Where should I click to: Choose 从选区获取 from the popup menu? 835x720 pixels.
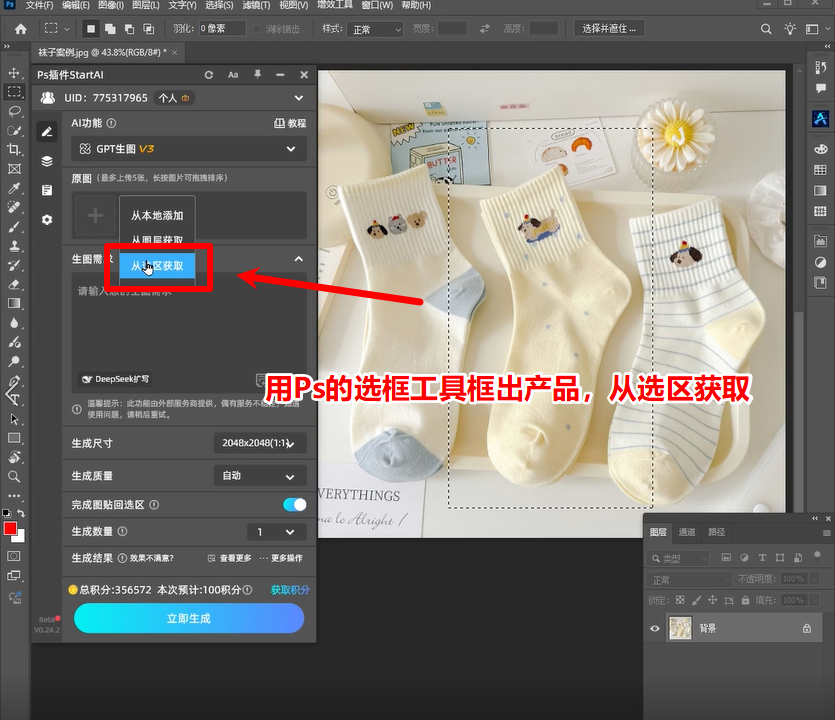(157, 266)
